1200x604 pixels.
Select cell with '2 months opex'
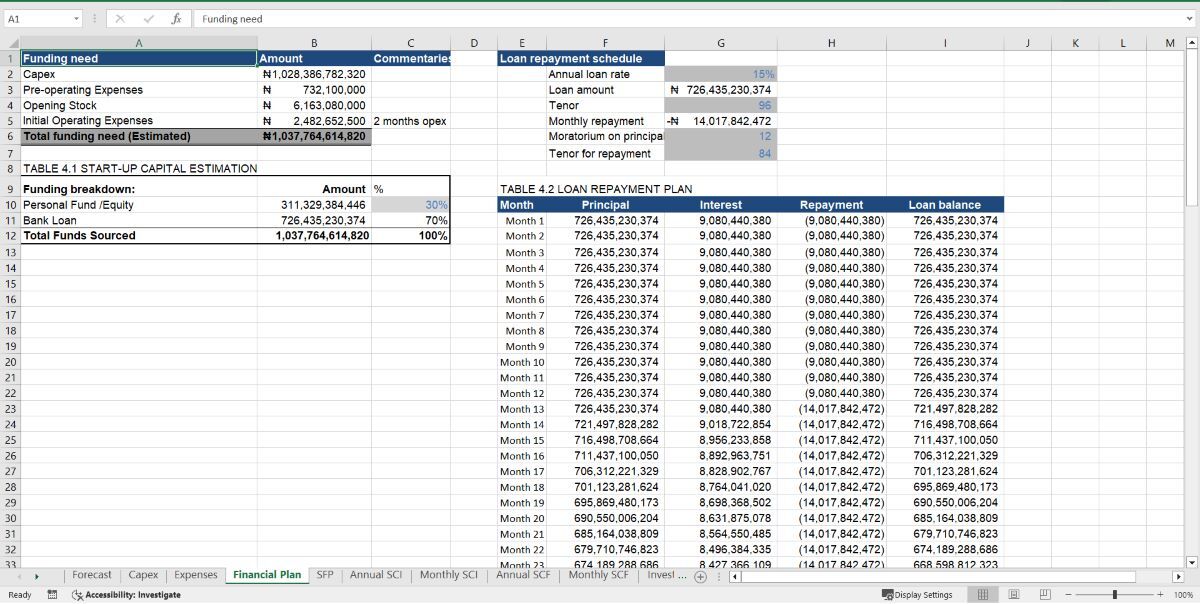(410, 121)
